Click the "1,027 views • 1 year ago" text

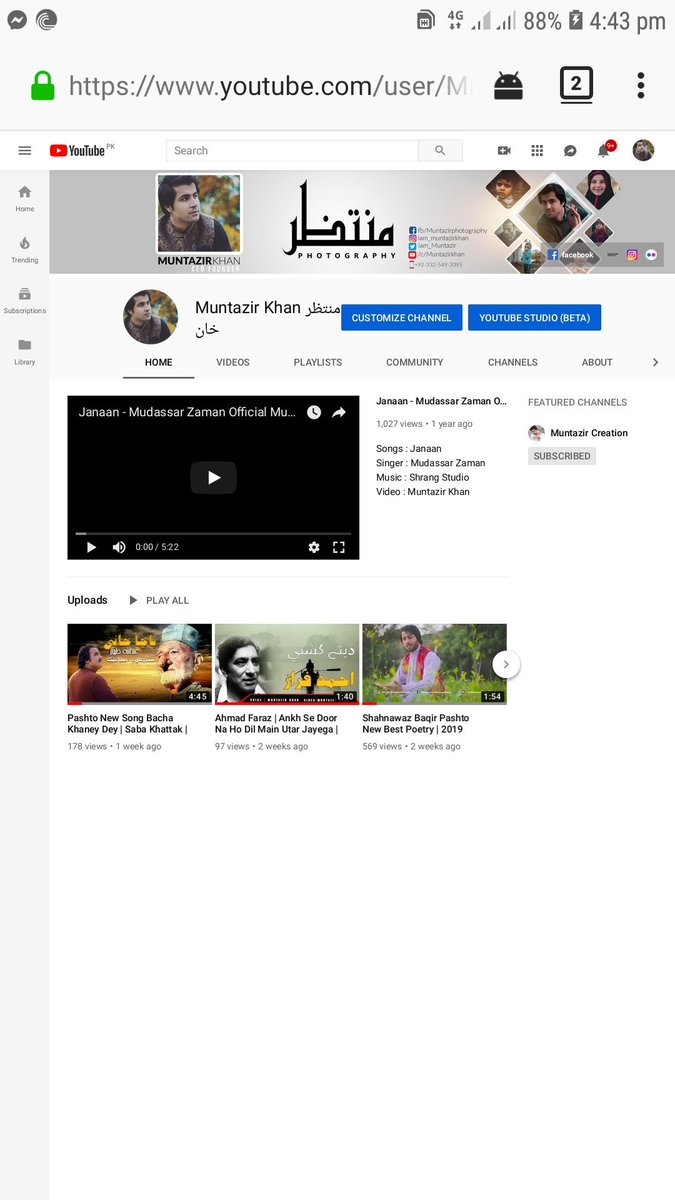click(x=424, y=424)
